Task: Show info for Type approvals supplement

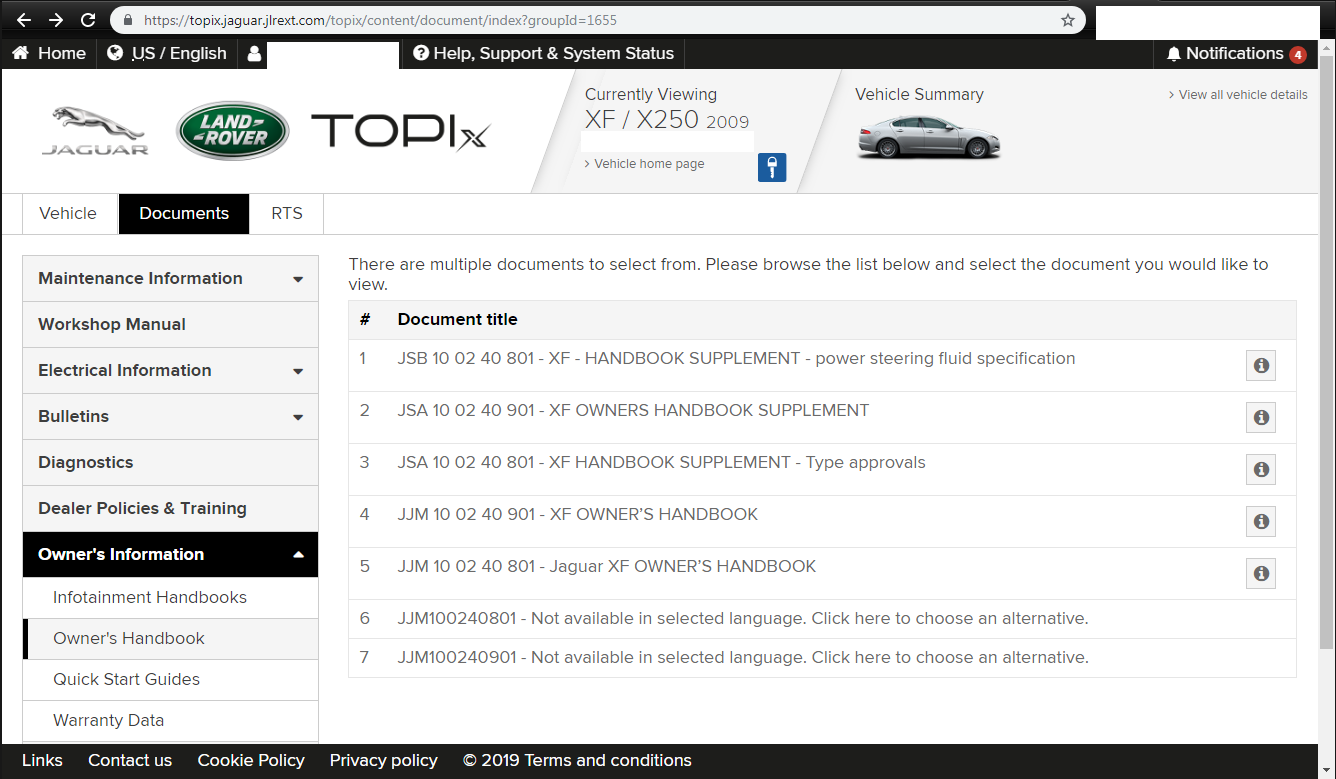Action: click(1260, 470)
